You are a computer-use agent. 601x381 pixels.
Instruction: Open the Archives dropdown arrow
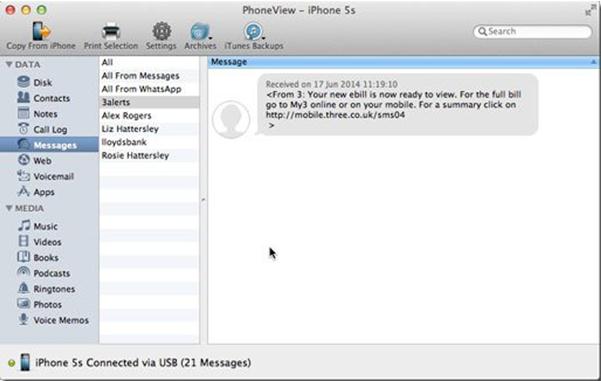[210, 38]
